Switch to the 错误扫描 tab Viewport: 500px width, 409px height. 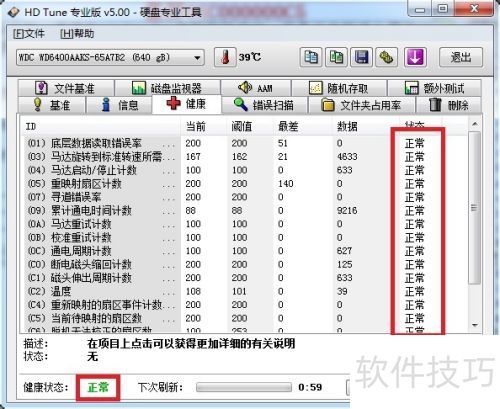click(265, 105)
